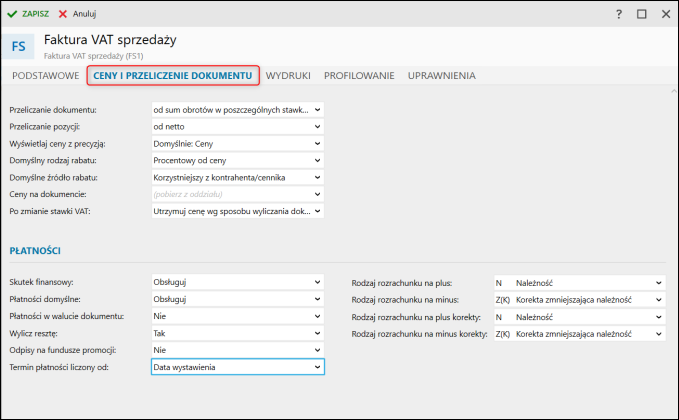The height and width of the screenshot is (420, 679).
Task: Go to the PROFILOWANIE tab
Action: [x=359, y=75]
